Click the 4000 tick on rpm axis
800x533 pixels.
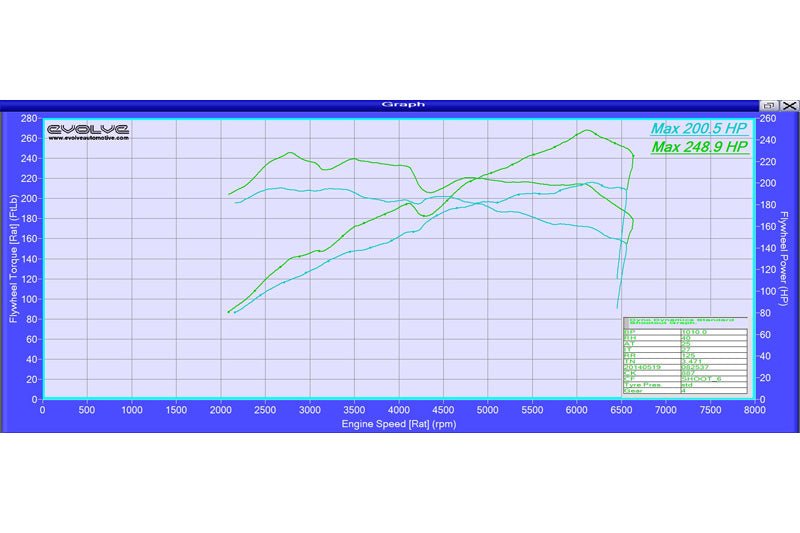pos(398,408)
